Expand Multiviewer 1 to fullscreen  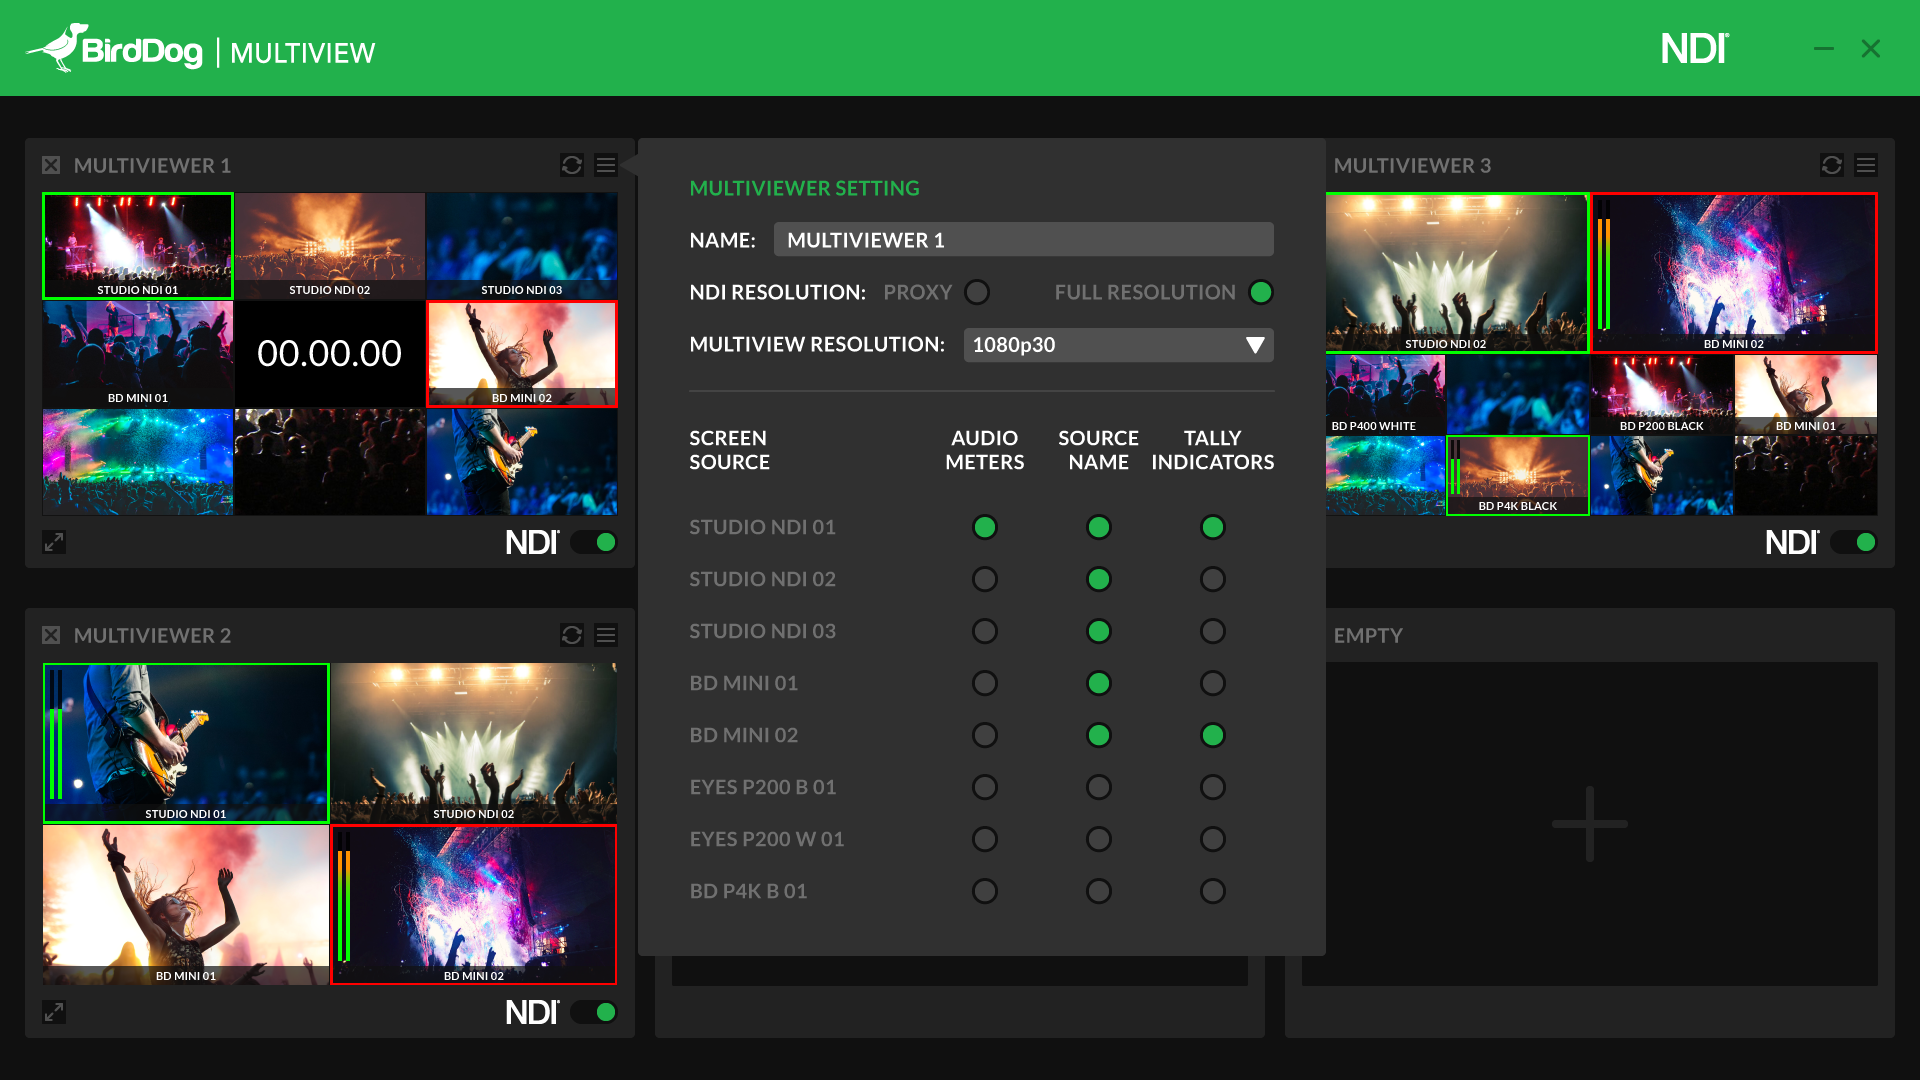click(x=54, y=542)
